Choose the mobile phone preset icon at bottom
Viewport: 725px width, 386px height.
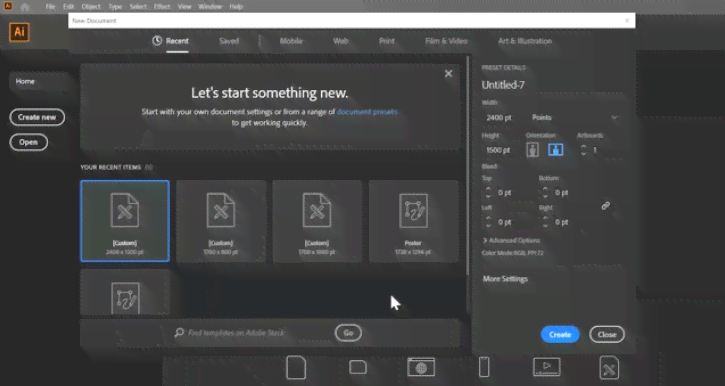484,368
